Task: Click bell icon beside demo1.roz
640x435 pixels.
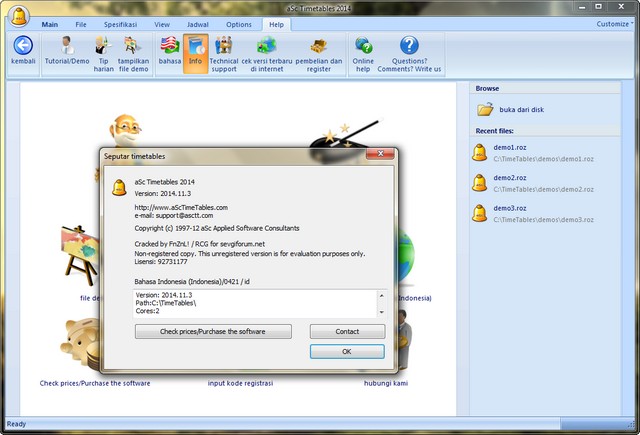Action: click(480, 153)
